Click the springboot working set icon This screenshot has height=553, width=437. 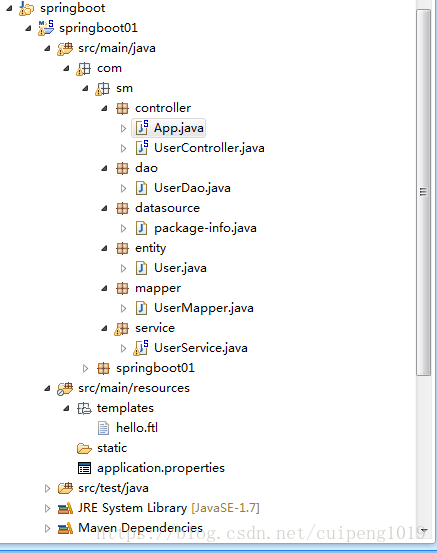[26, 8]
